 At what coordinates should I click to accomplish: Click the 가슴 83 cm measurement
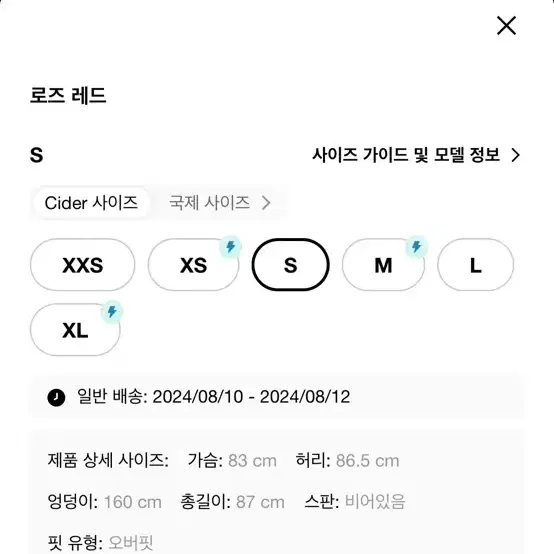[x=232, y=460]
